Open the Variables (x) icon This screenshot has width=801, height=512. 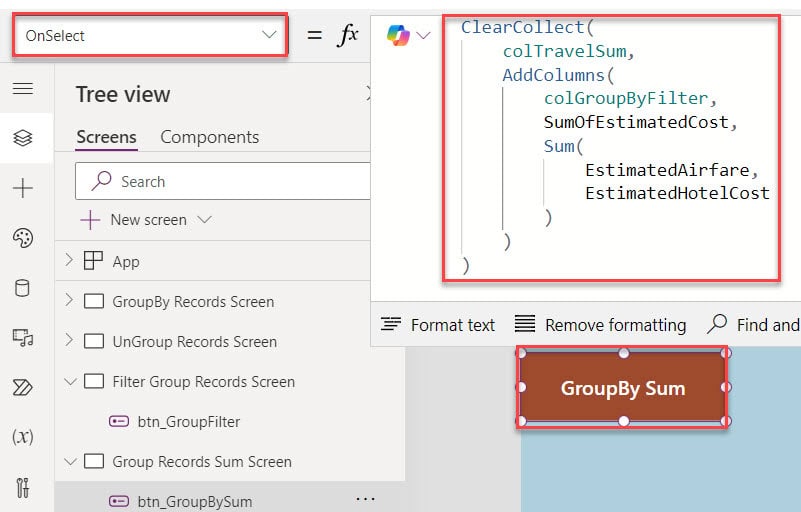pos(23,437)
